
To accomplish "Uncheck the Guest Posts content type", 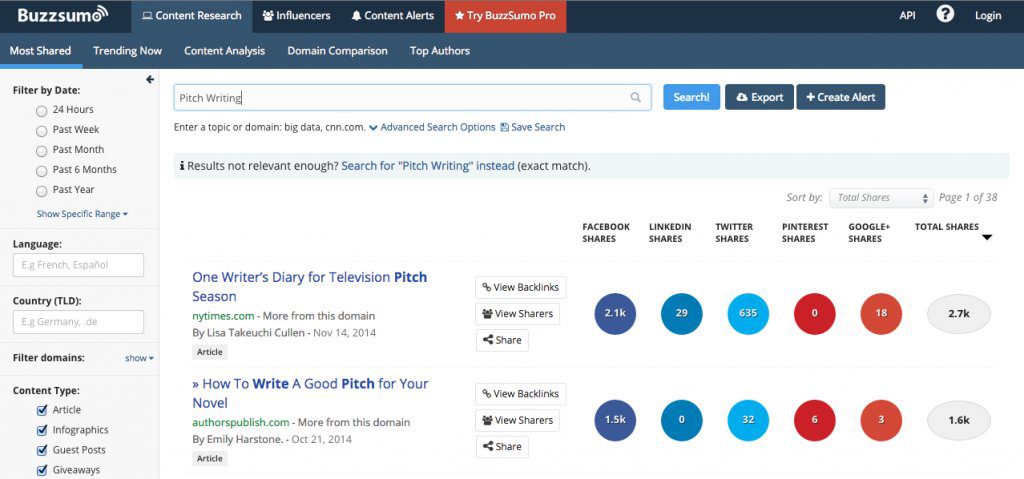I will (x=42, y=450).
